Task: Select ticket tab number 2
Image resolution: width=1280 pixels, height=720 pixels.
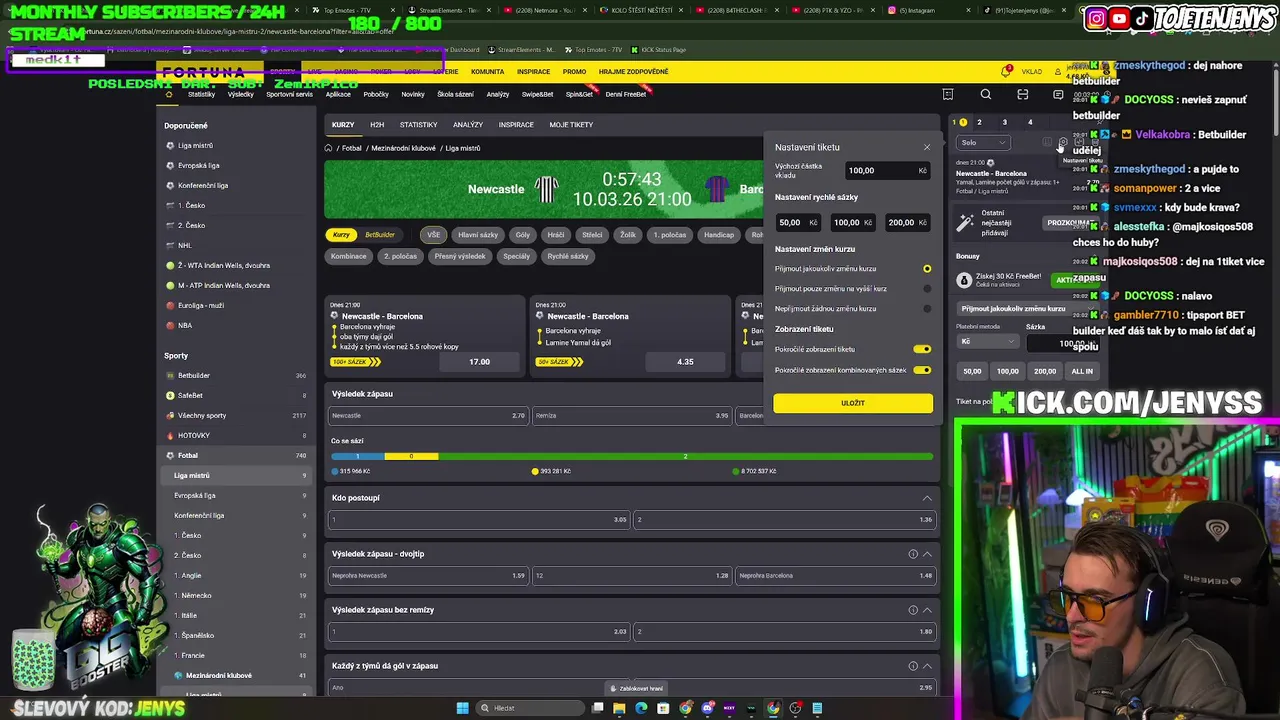Action: tap(979, 123)
